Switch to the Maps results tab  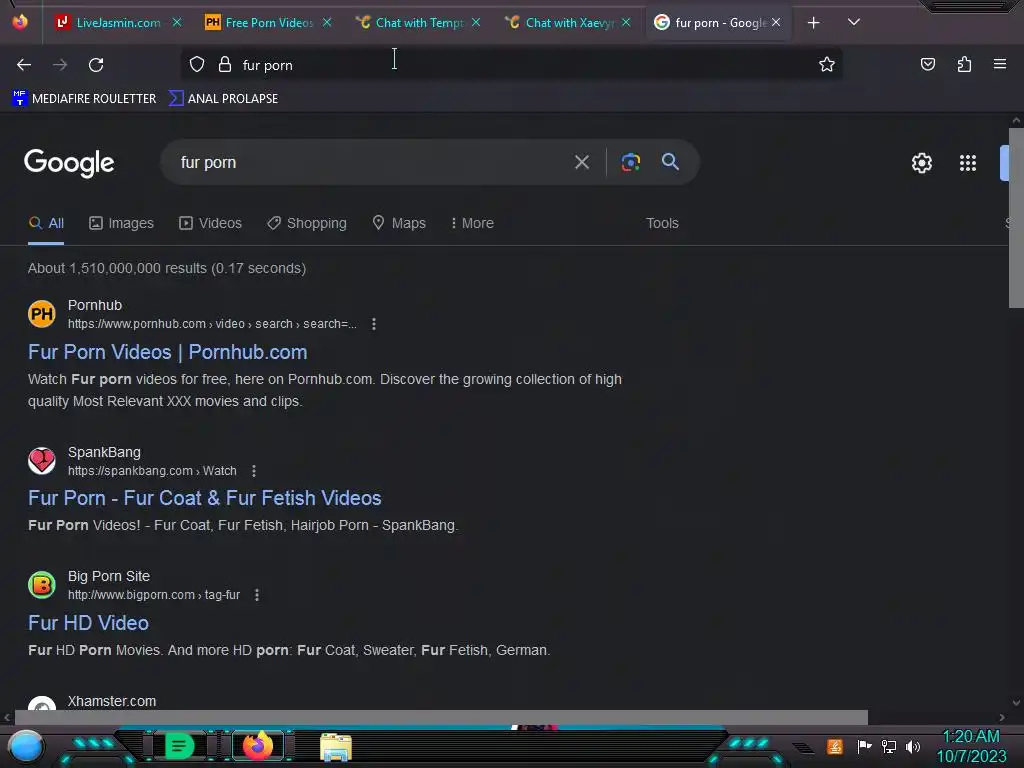pos(399,223)
